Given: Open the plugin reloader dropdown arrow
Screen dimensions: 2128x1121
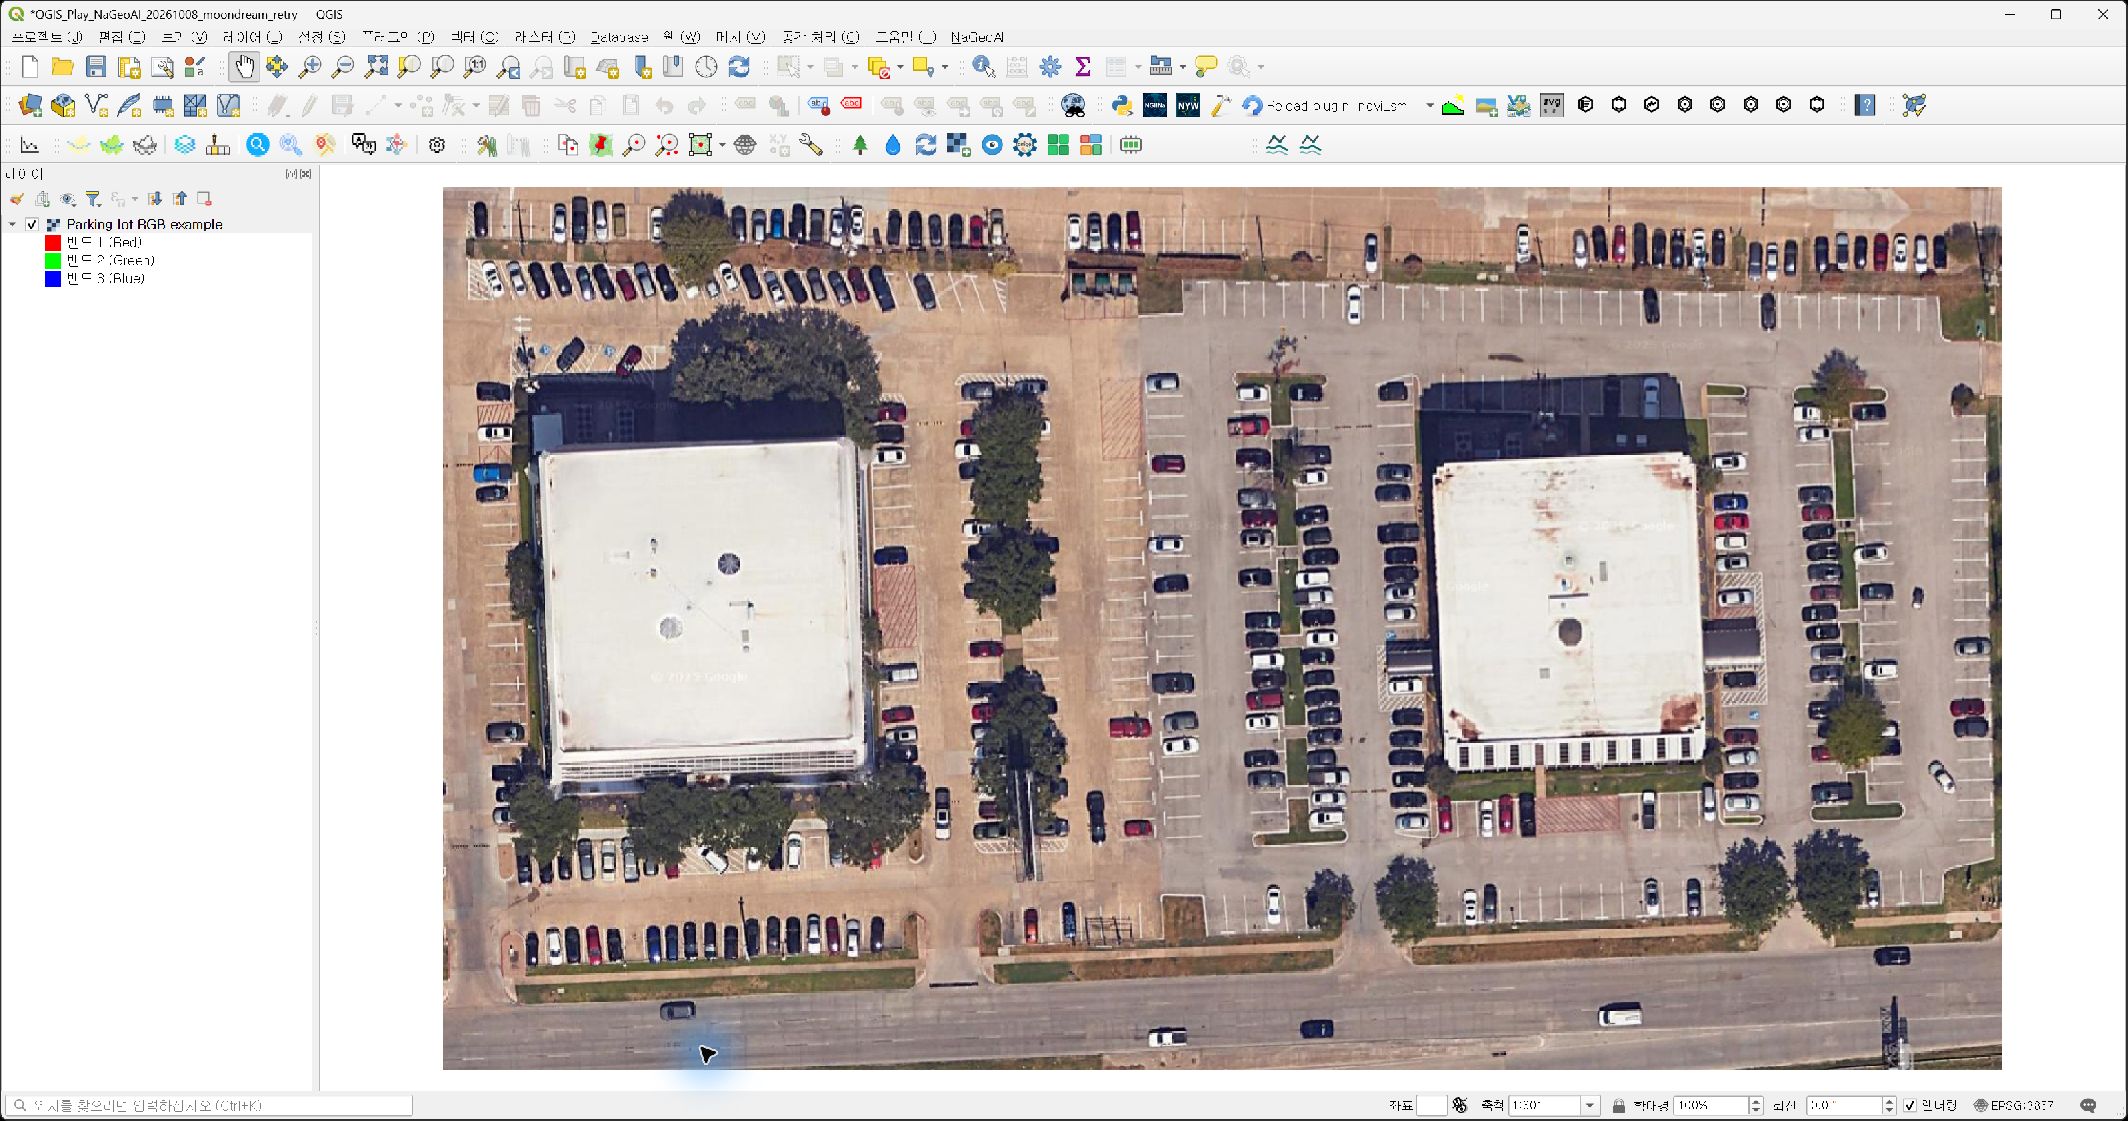Looking at the screenshot, I should 1429,105.
